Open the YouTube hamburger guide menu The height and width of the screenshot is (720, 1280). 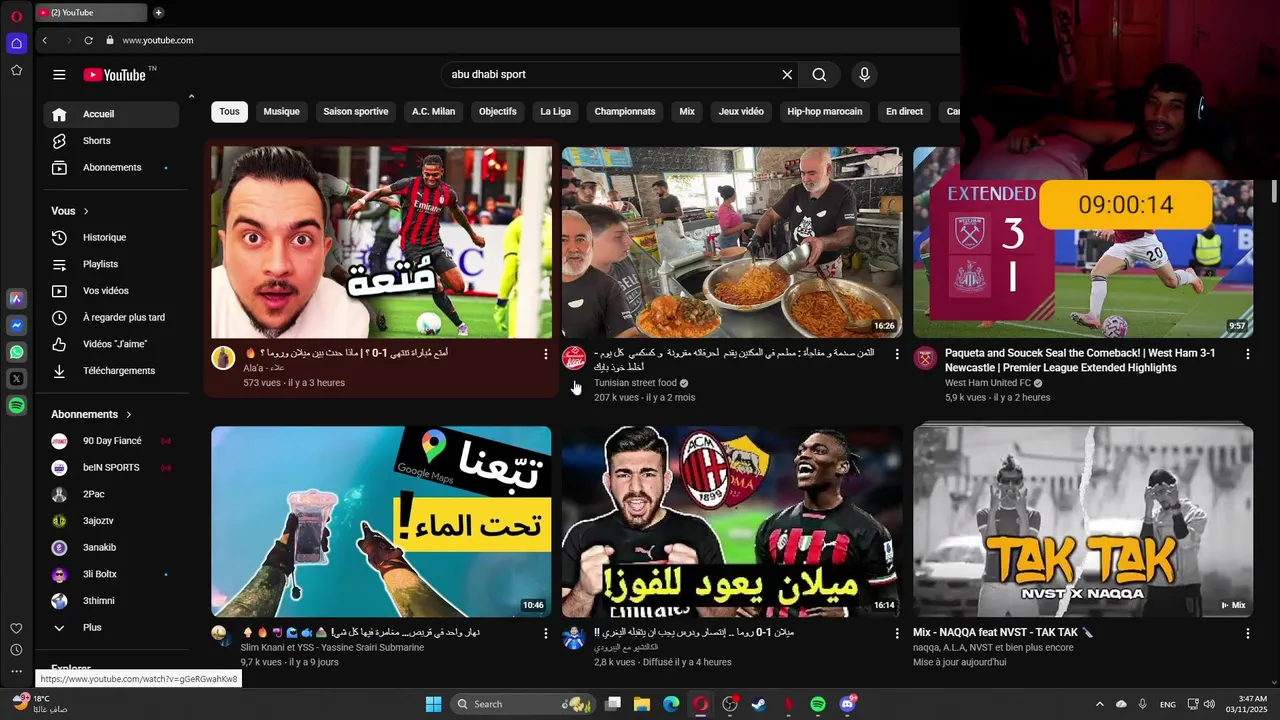tap(59, 75)
